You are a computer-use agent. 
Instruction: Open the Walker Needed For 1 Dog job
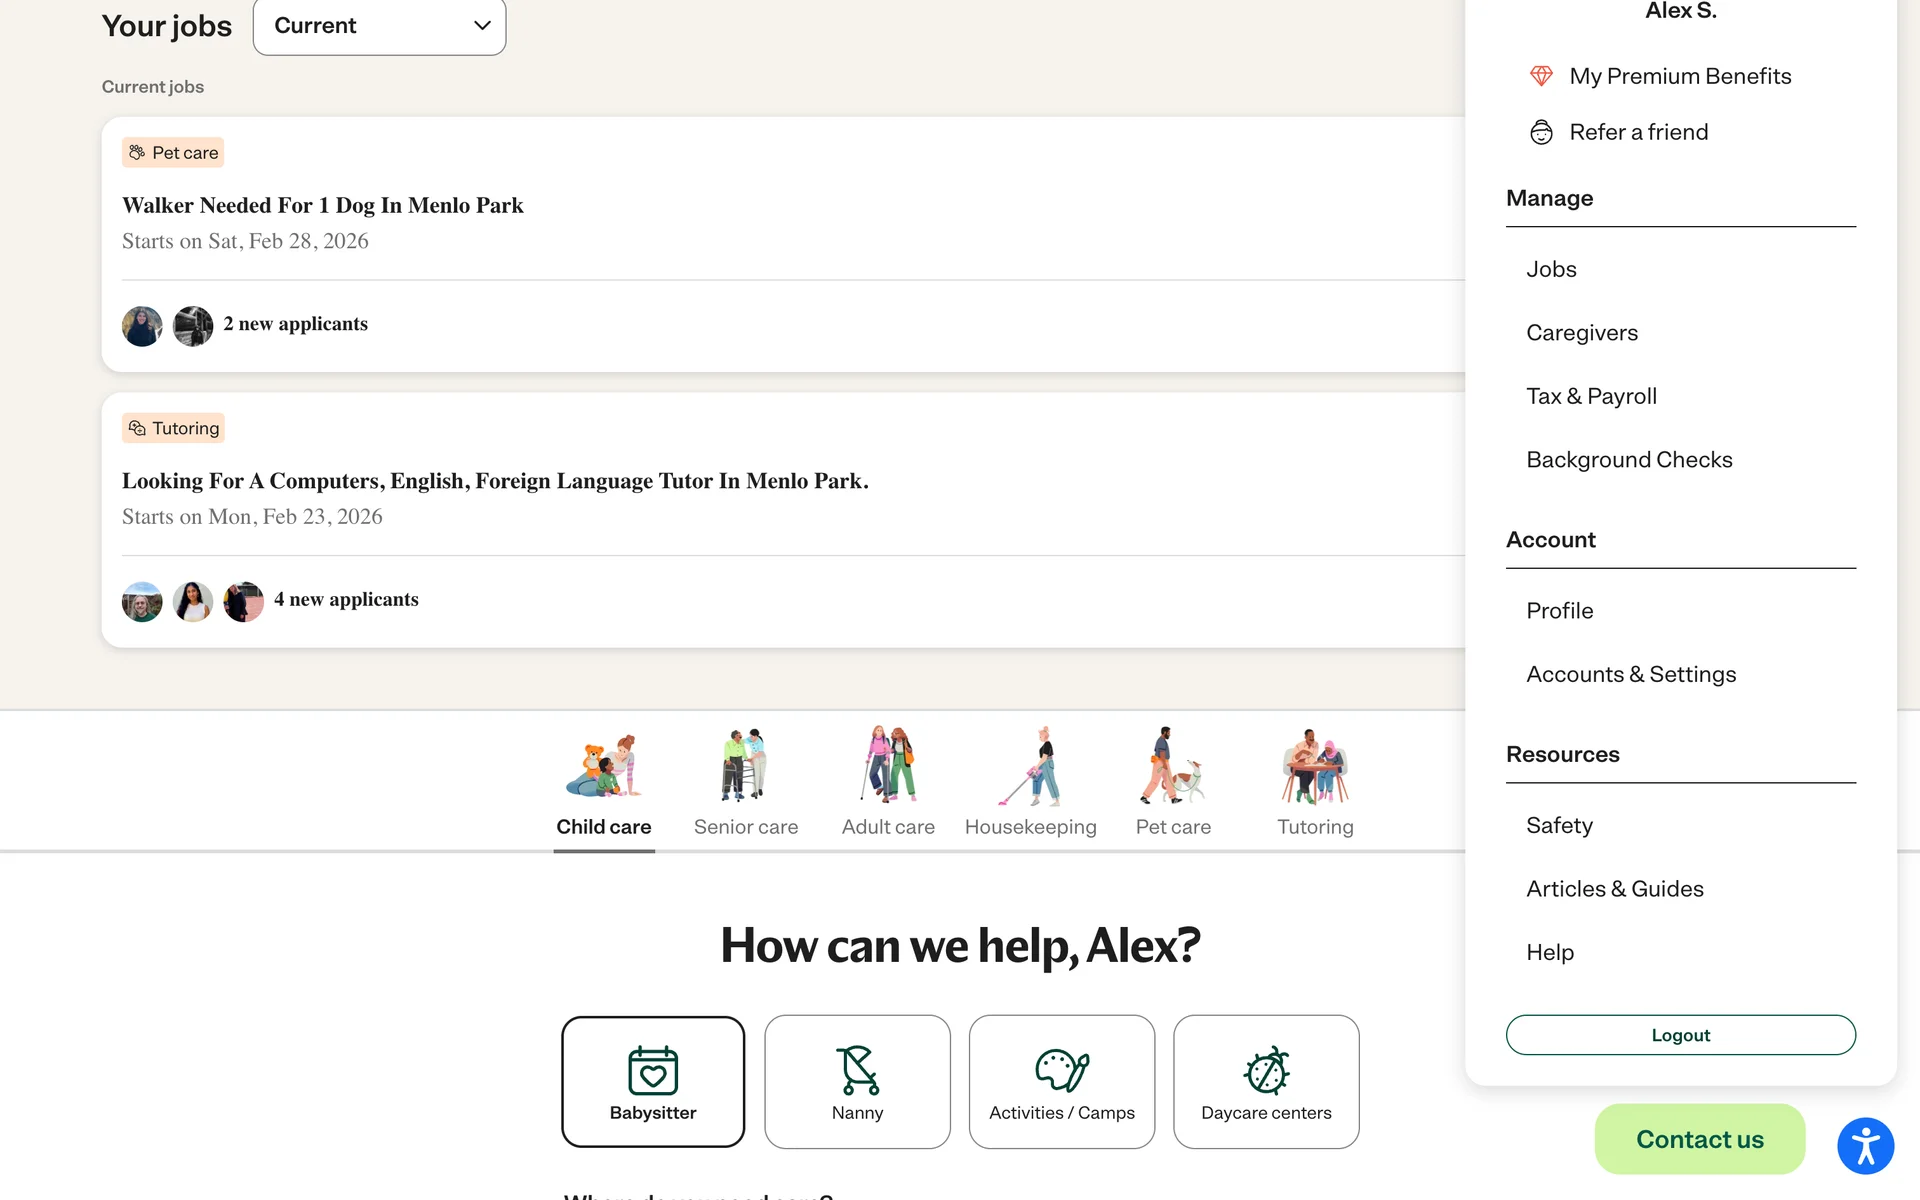[x=322, y=205]
